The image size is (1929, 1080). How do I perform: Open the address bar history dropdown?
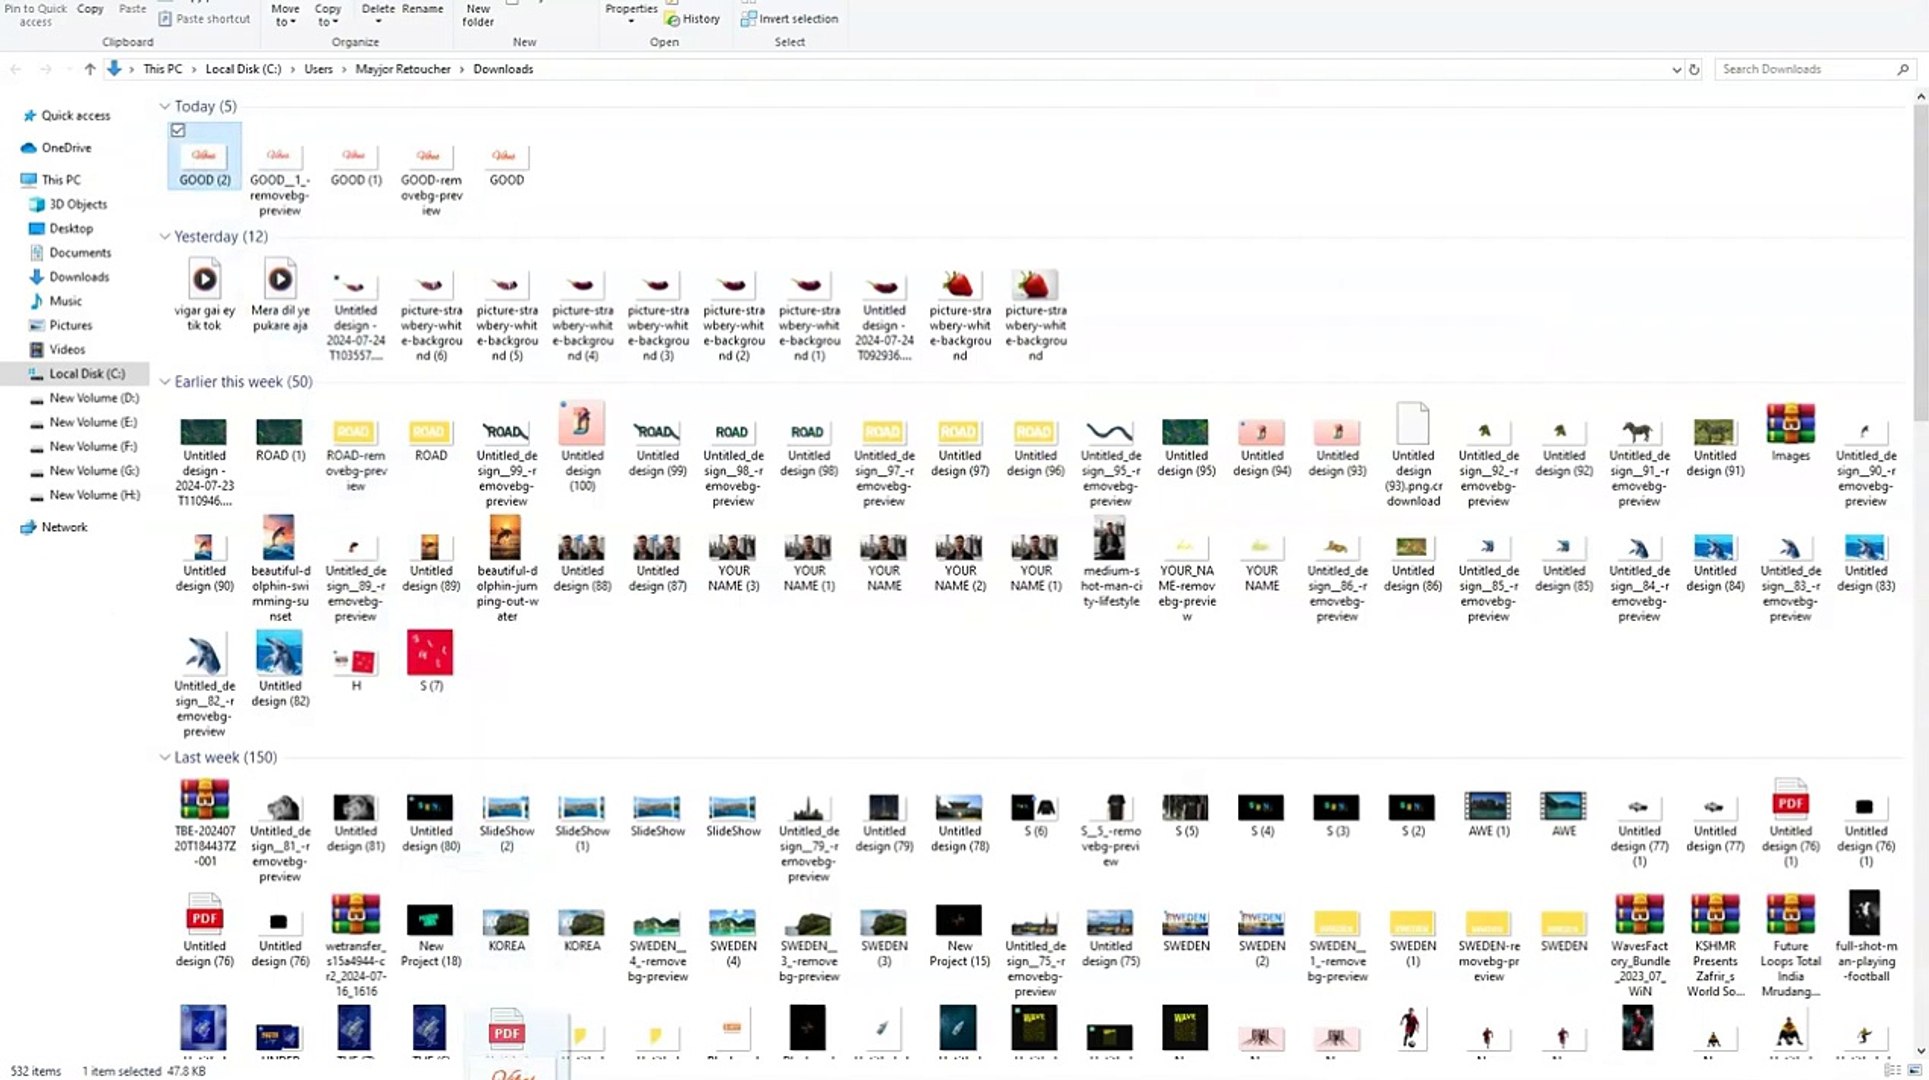[x=1676, y=70]
